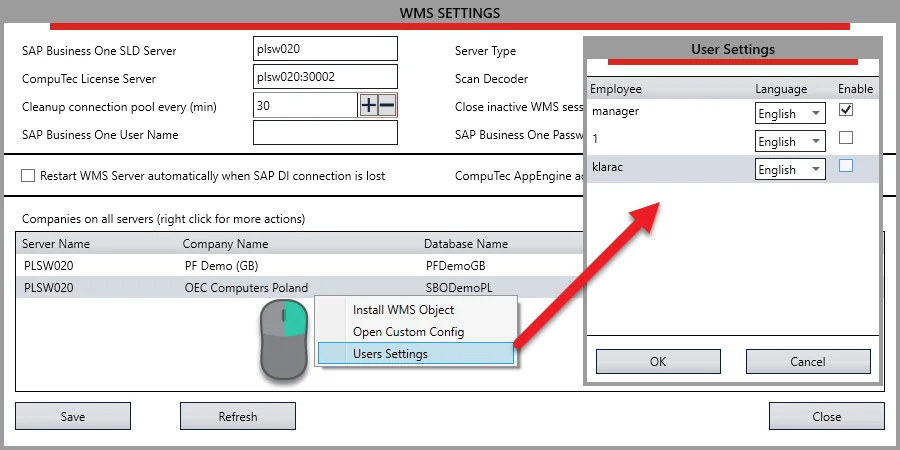
Task: Select klarac employee row name
Action: tap(609, 168)
